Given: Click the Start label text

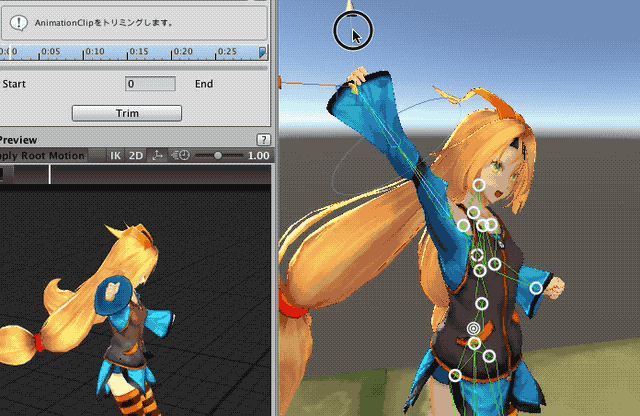Looking at the screenshot, I should (x=14, y=84).
